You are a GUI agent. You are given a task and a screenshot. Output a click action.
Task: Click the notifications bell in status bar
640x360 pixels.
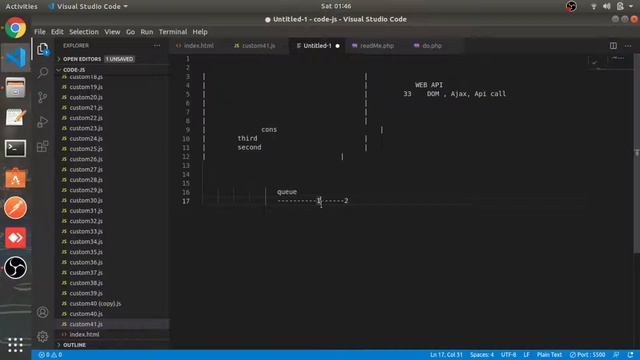[x=631, y=355]
